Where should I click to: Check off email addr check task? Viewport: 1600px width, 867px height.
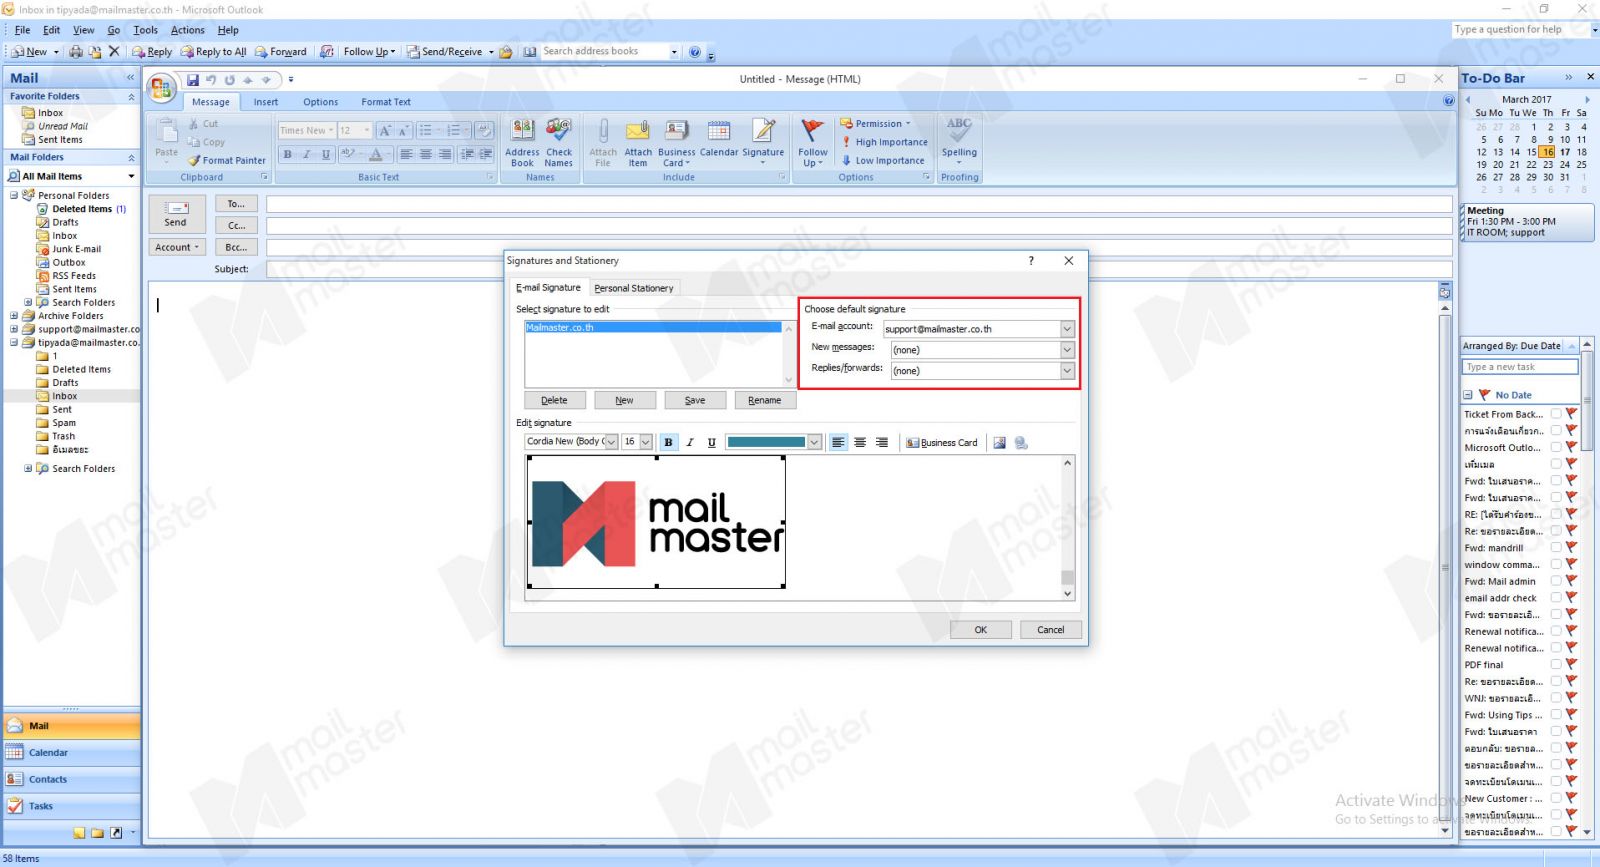[x=1556, y=597]
